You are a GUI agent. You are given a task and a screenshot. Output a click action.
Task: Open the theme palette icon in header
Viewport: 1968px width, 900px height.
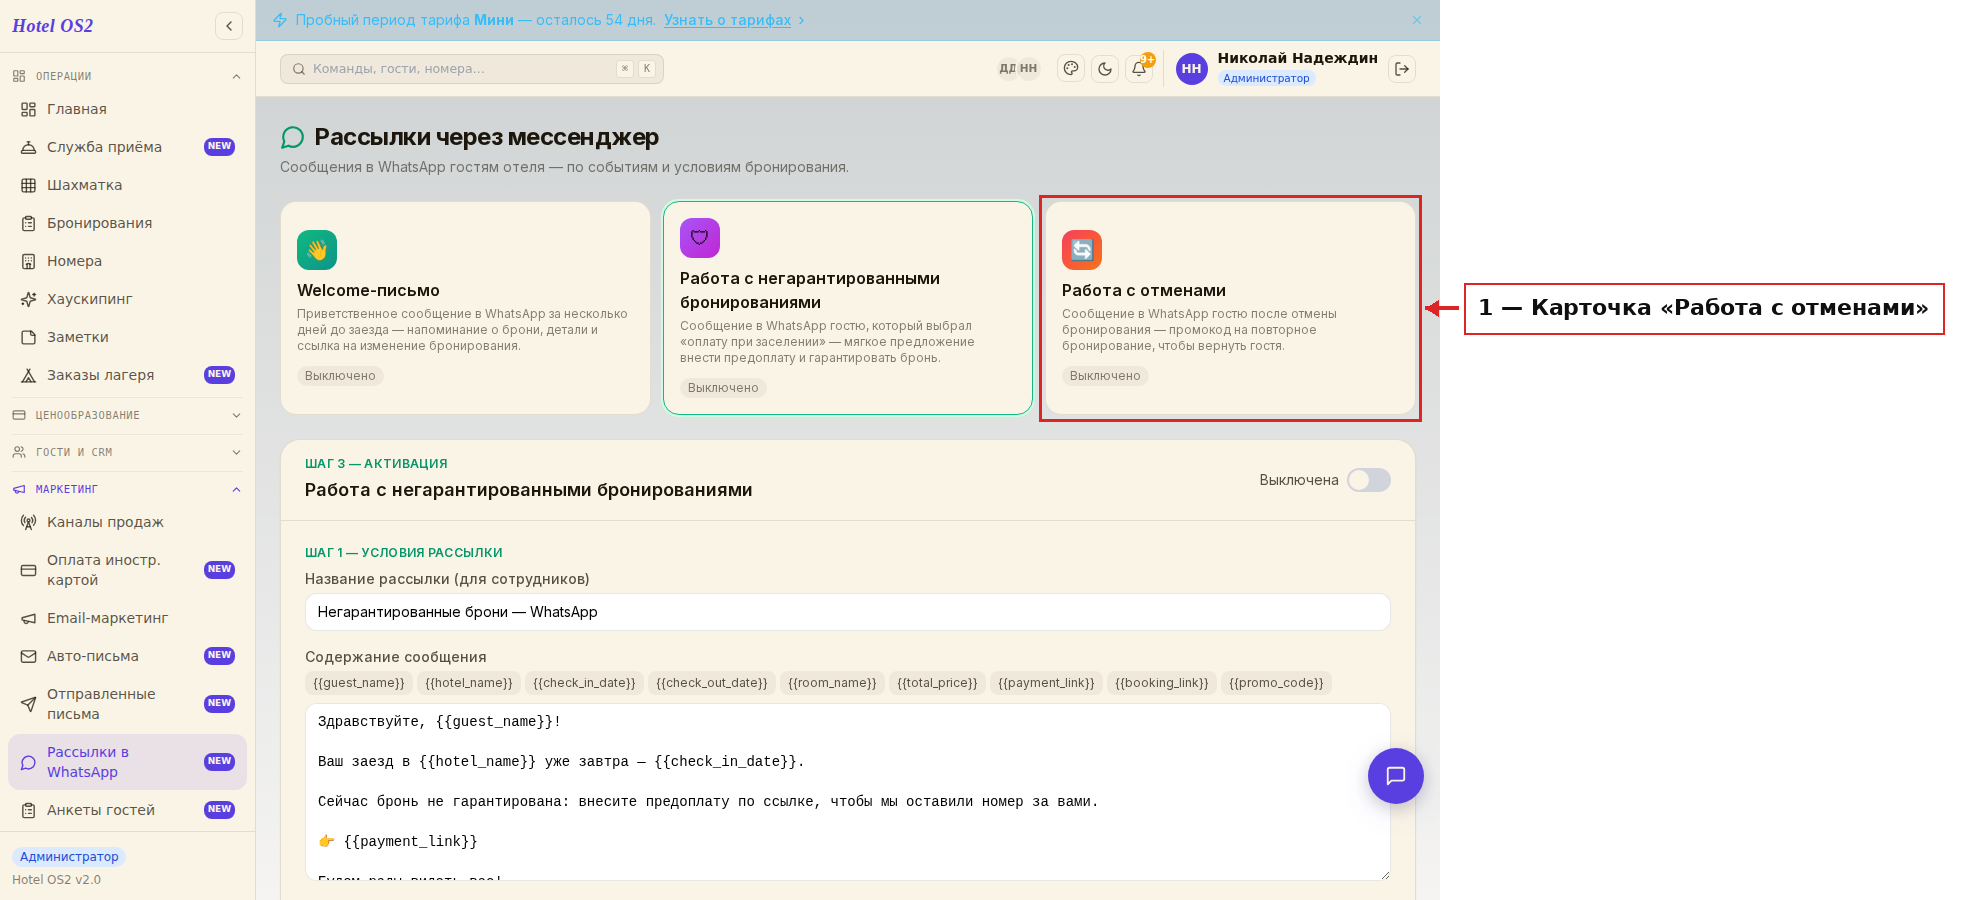click(x=1071, y=69)
